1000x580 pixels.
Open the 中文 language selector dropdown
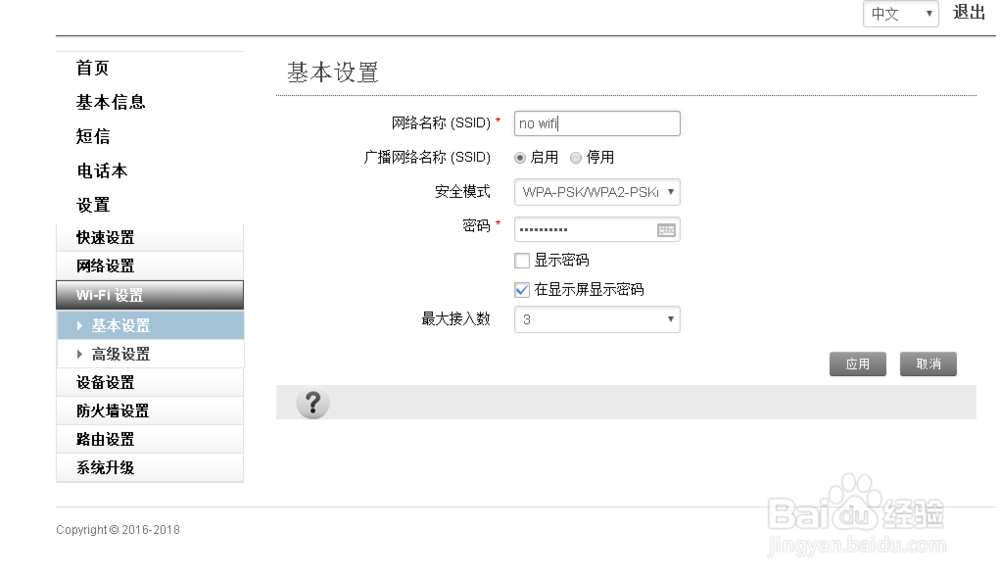pos(899,14)
